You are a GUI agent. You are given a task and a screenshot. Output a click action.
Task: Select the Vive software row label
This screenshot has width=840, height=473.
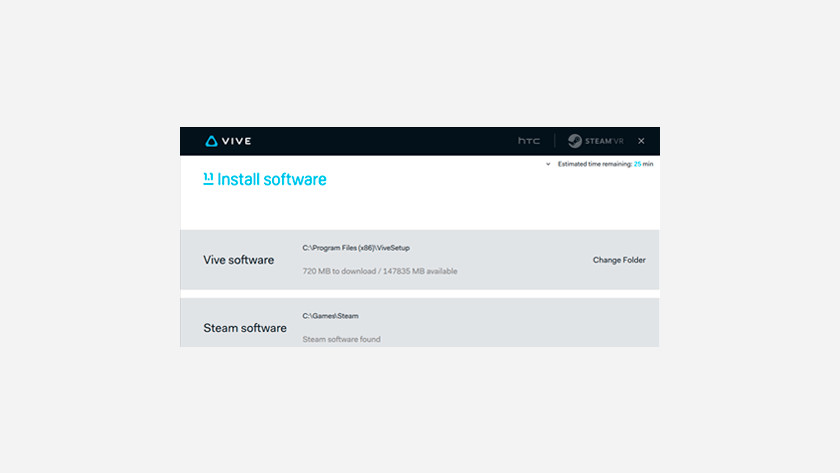point(238,260)
